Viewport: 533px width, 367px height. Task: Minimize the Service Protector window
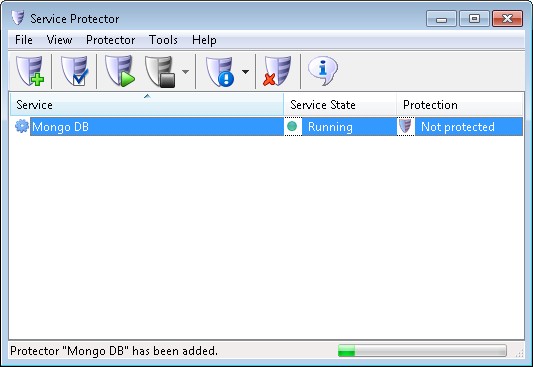(441, 18)
